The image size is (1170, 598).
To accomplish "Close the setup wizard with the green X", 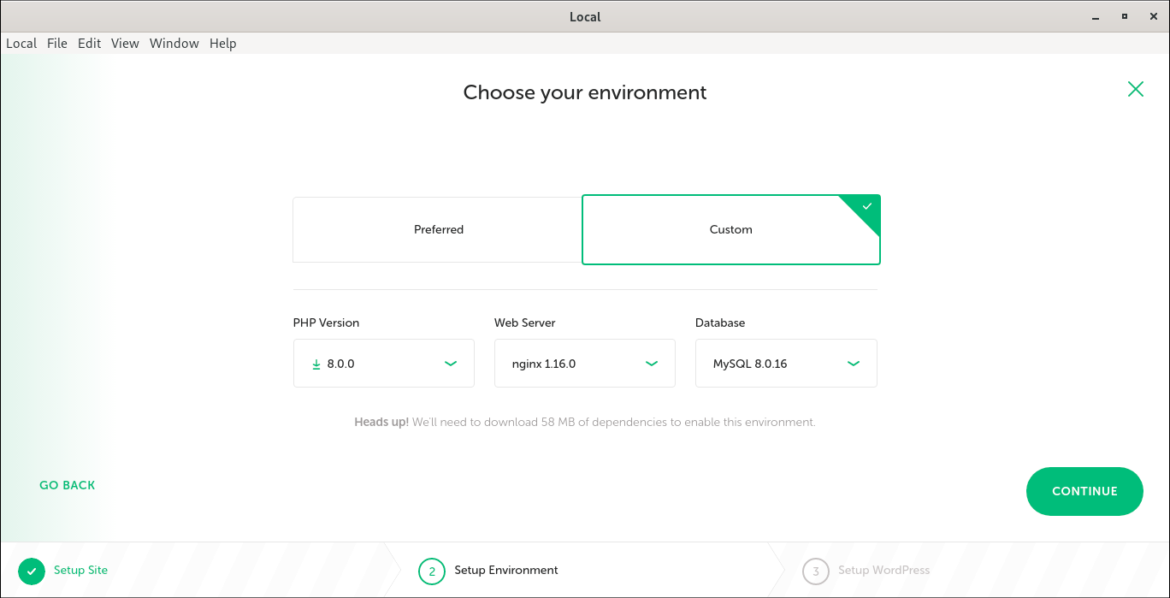I will 1135,90.
